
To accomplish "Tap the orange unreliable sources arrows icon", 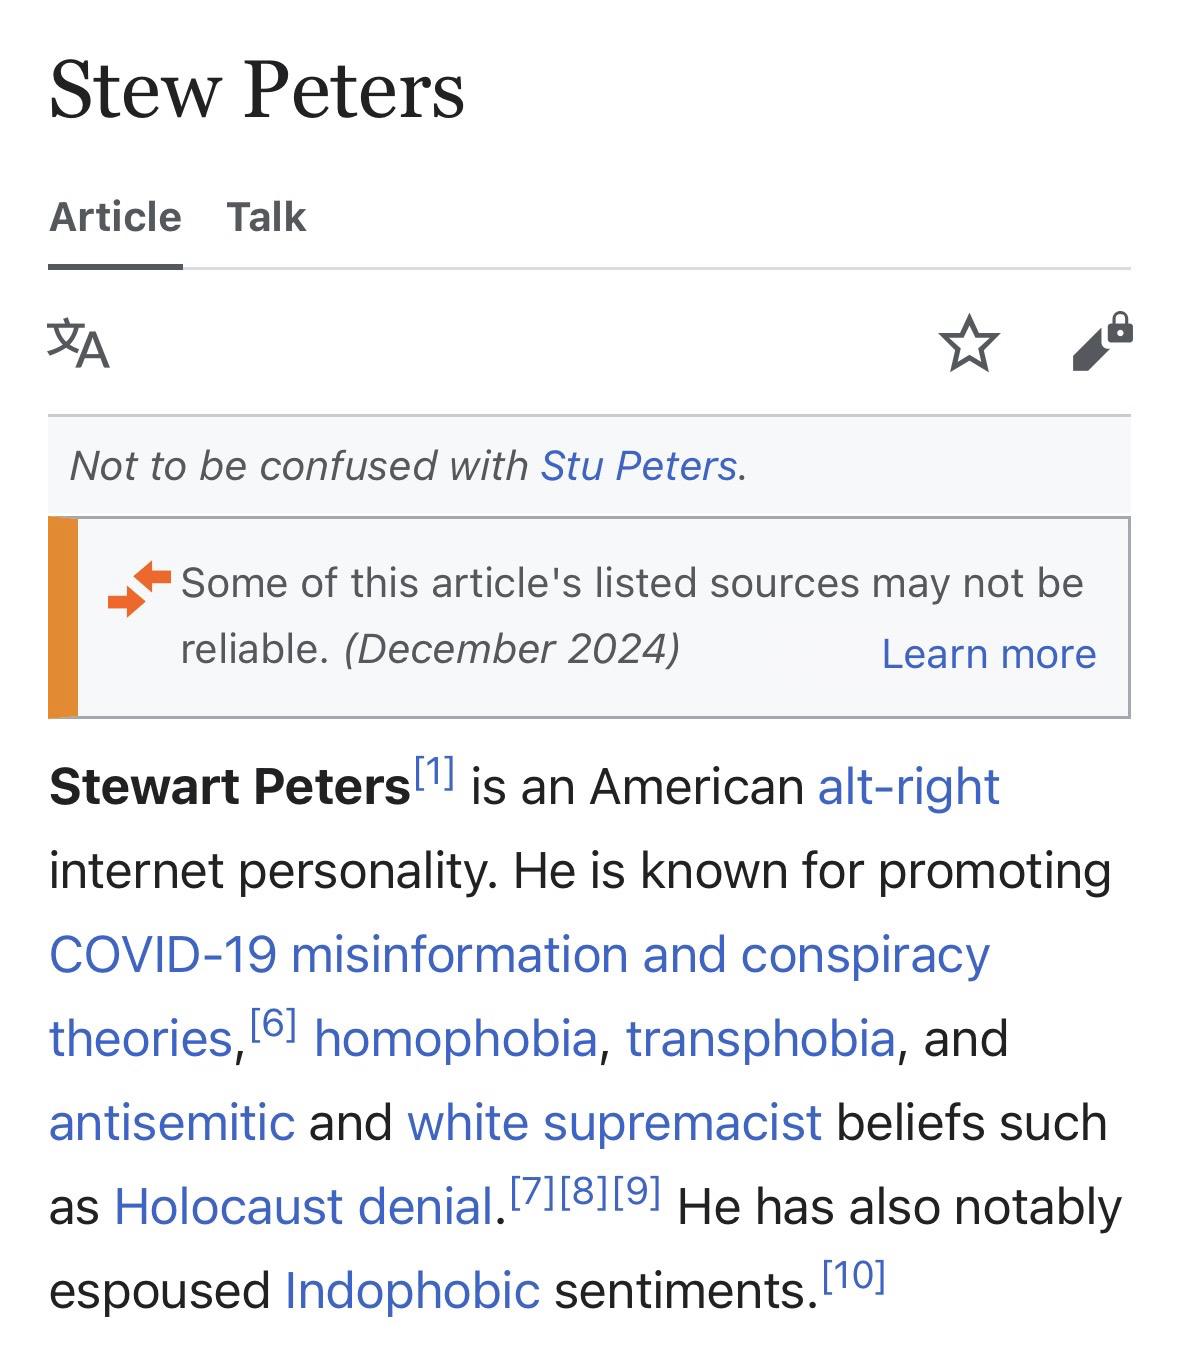I will point(139,588).
